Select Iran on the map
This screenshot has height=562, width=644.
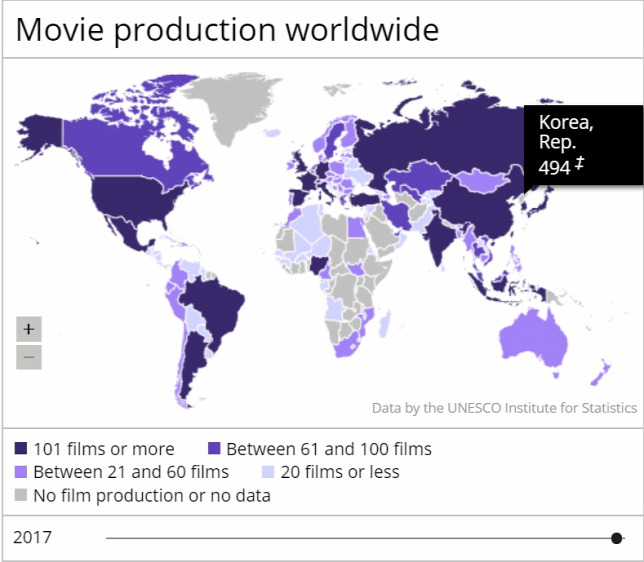click(398, 216)
